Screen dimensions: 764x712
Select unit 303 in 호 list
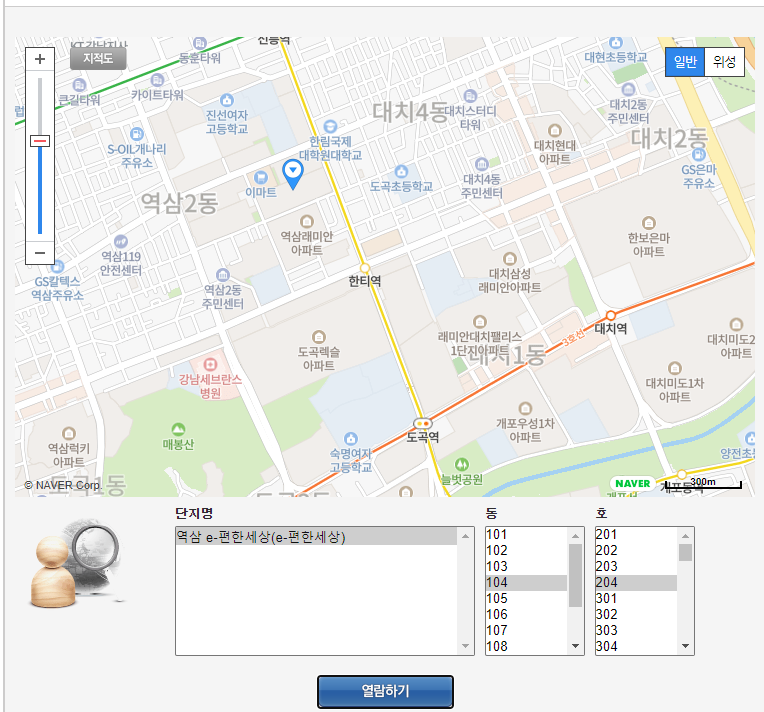tap(636, 631)
